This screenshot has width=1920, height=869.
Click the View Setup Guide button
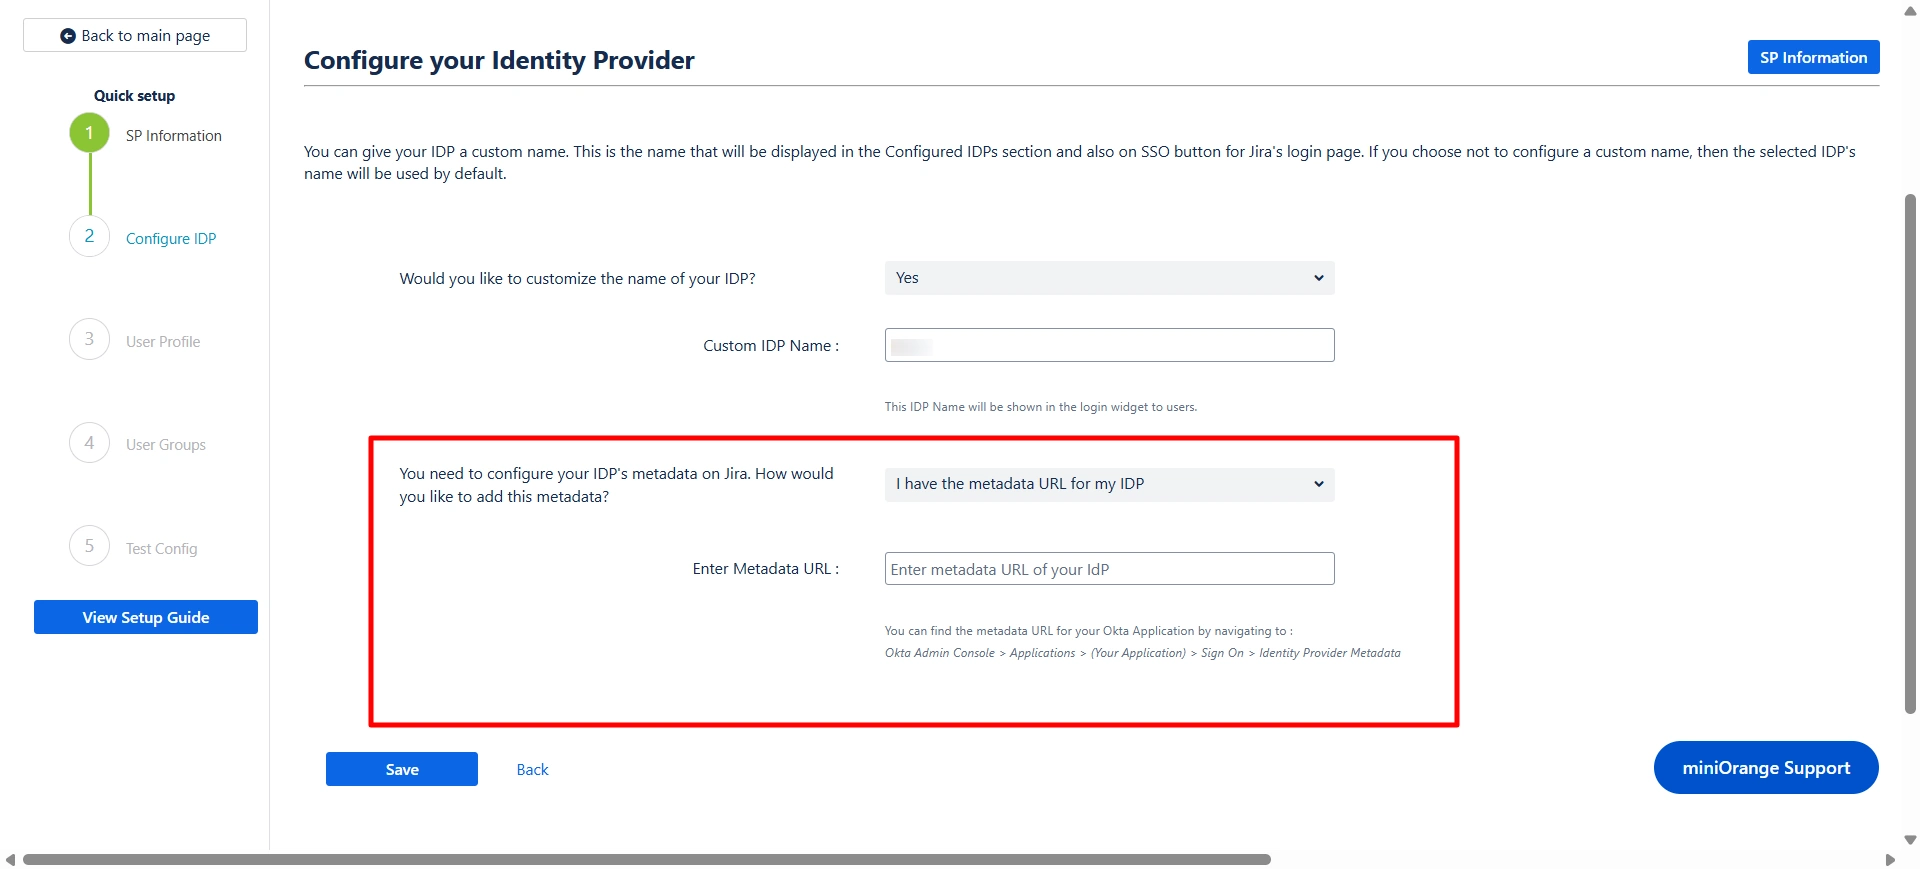146,618
